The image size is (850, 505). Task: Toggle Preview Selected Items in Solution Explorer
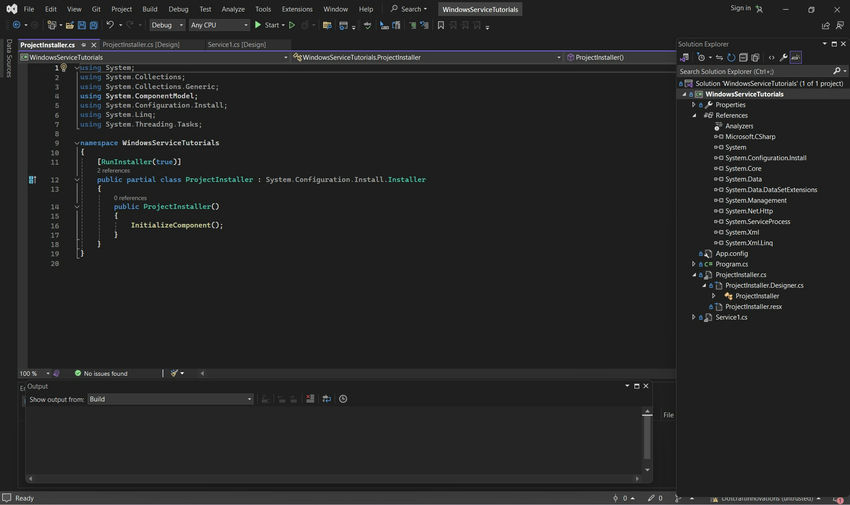tap(795, 57)
